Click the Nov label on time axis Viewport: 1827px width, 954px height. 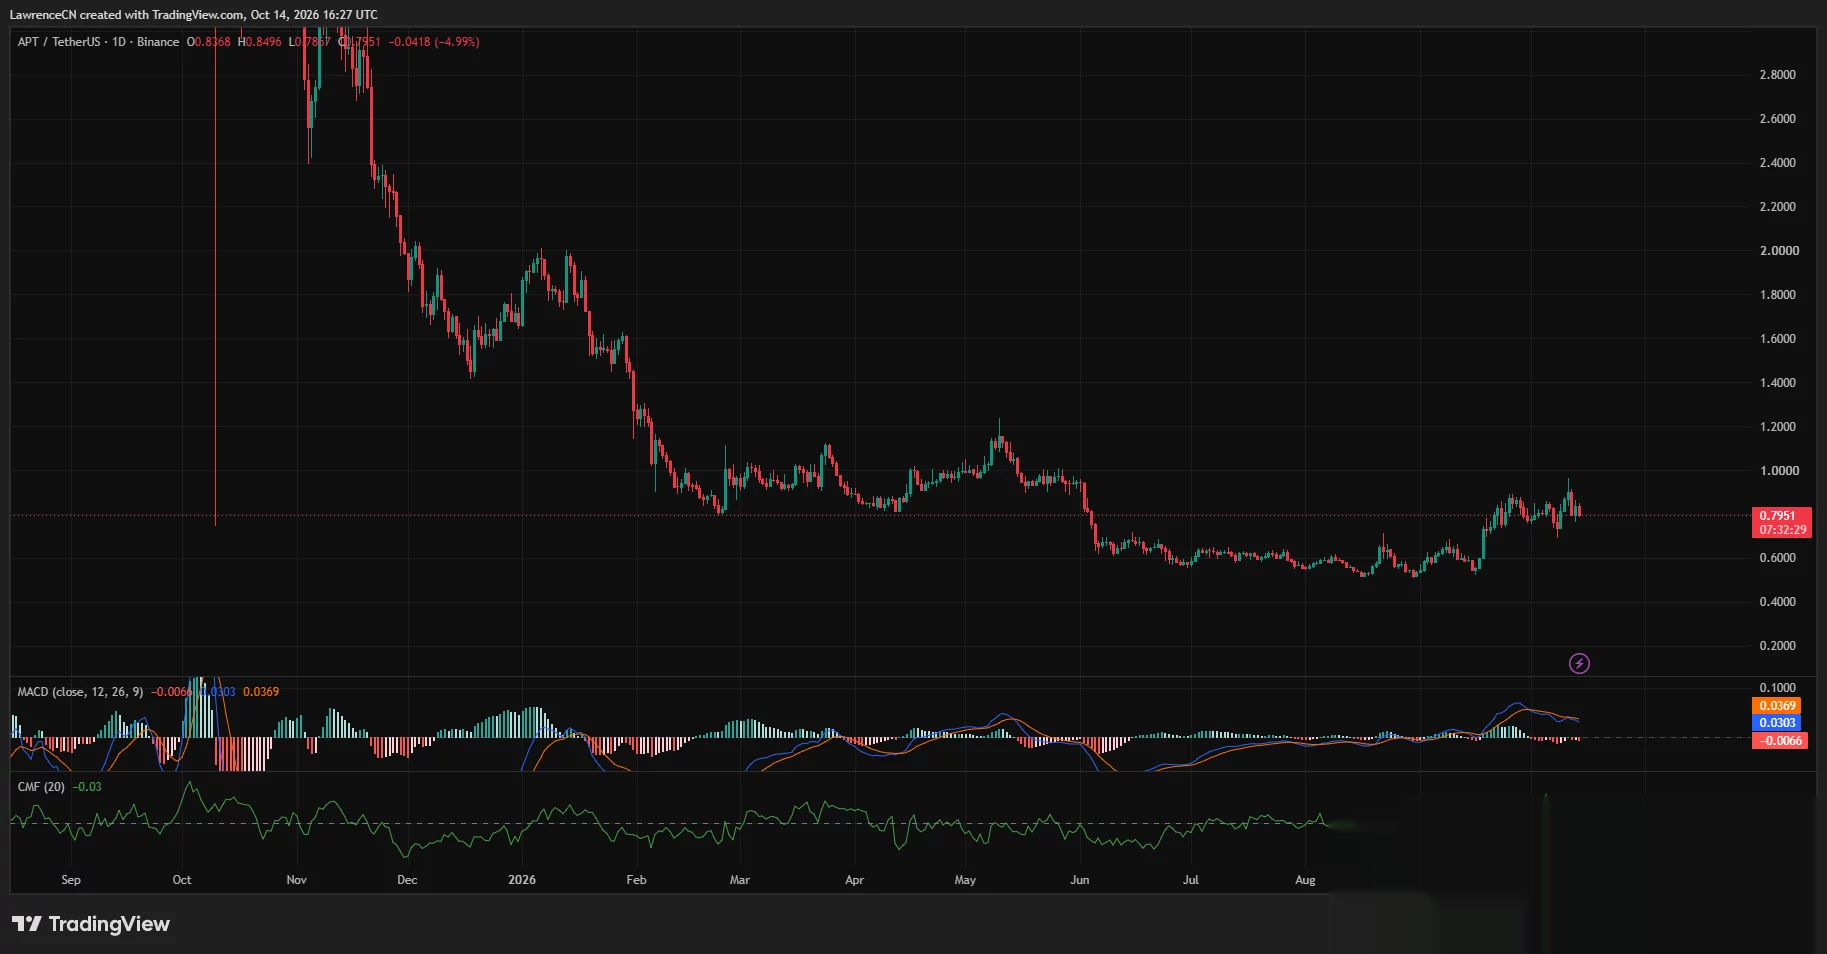[297, 880]
